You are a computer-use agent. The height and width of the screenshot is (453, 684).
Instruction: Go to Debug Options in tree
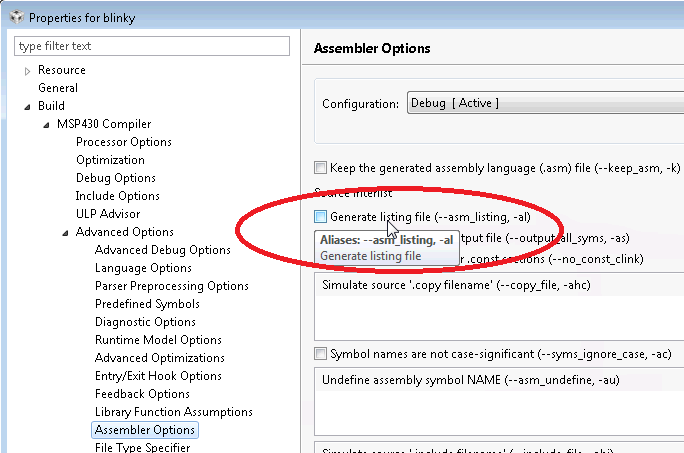[115, 178]
